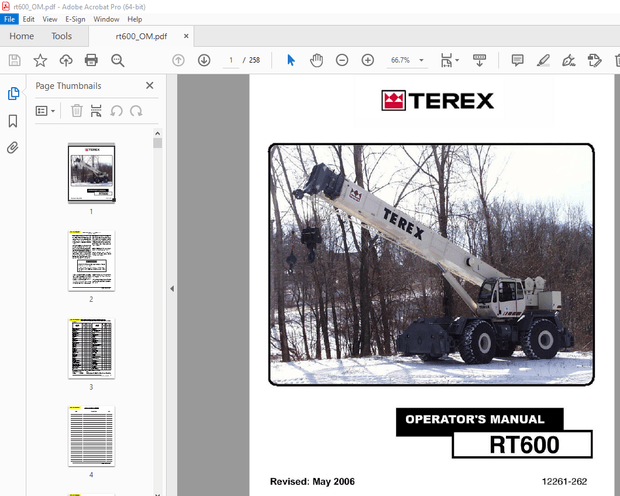Open the File menu

tap(9, 19)
